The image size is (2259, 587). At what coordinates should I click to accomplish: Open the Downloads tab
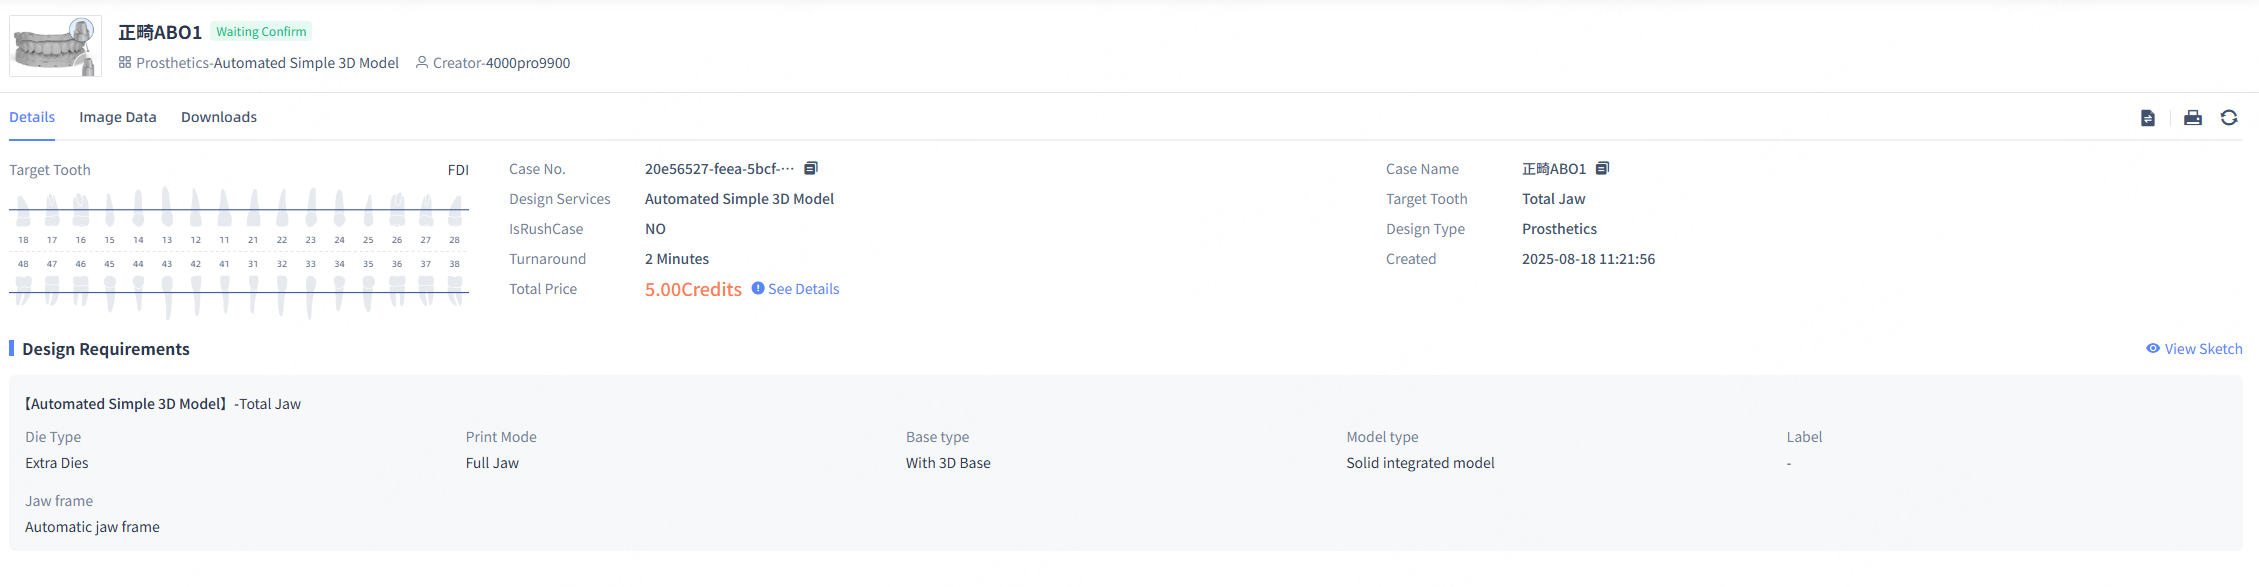[219, 117]
